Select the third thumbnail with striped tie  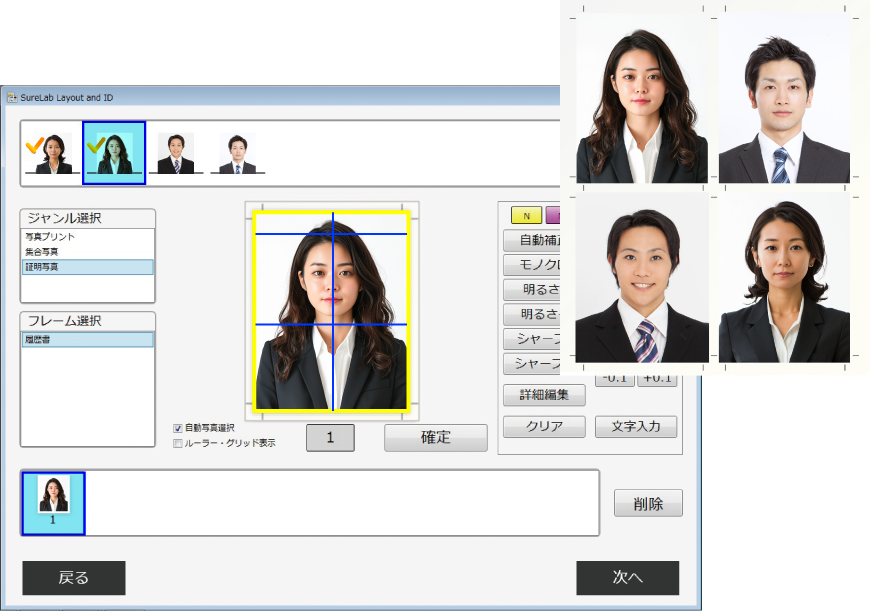click(176, 153)
